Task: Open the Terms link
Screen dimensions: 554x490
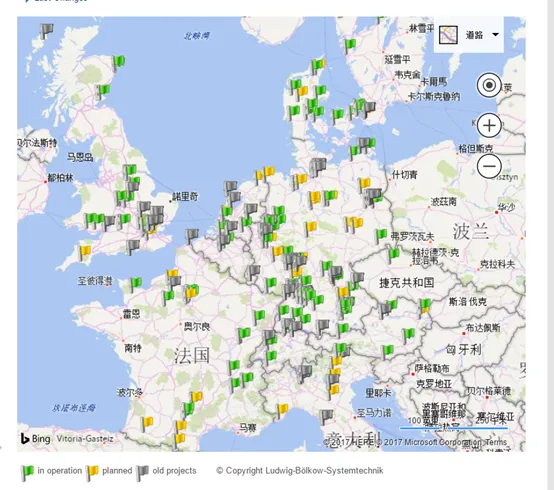Action: (496, 442)
